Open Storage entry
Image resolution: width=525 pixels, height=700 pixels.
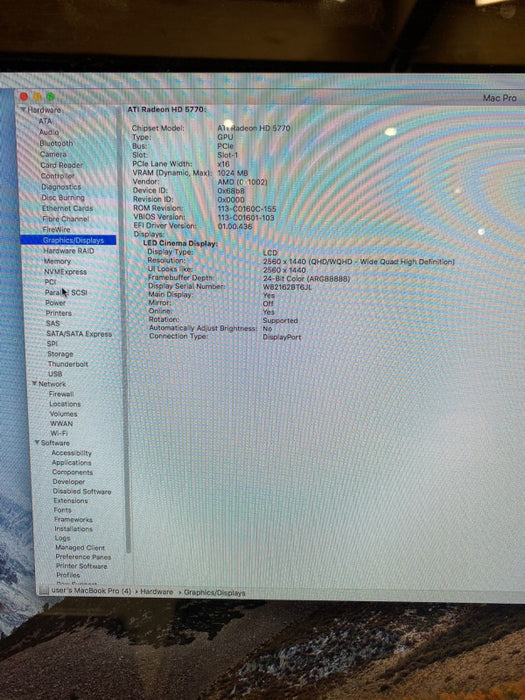click(60, 354)
